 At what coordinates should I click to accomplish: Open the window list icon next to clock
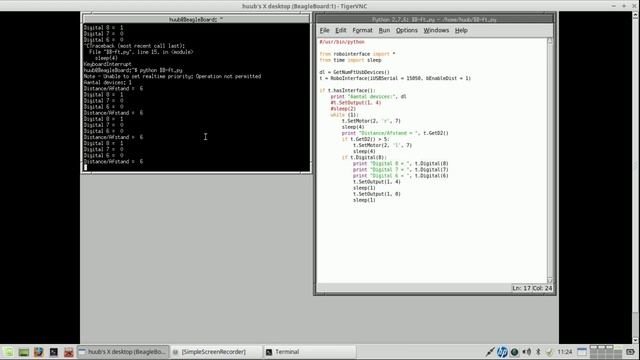[582, 352]
